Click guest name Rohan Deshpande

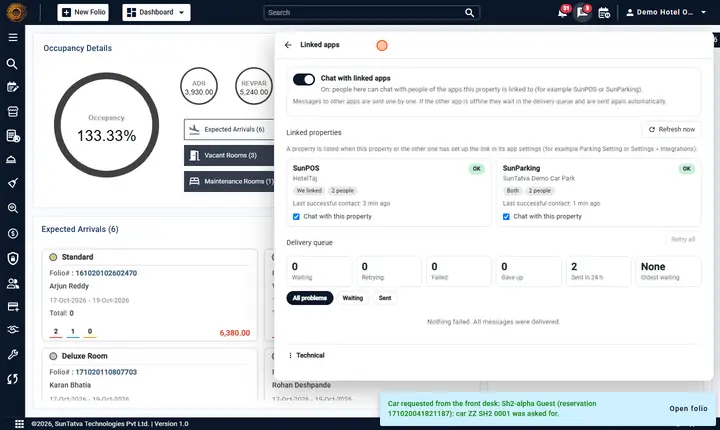pos(301,385)
